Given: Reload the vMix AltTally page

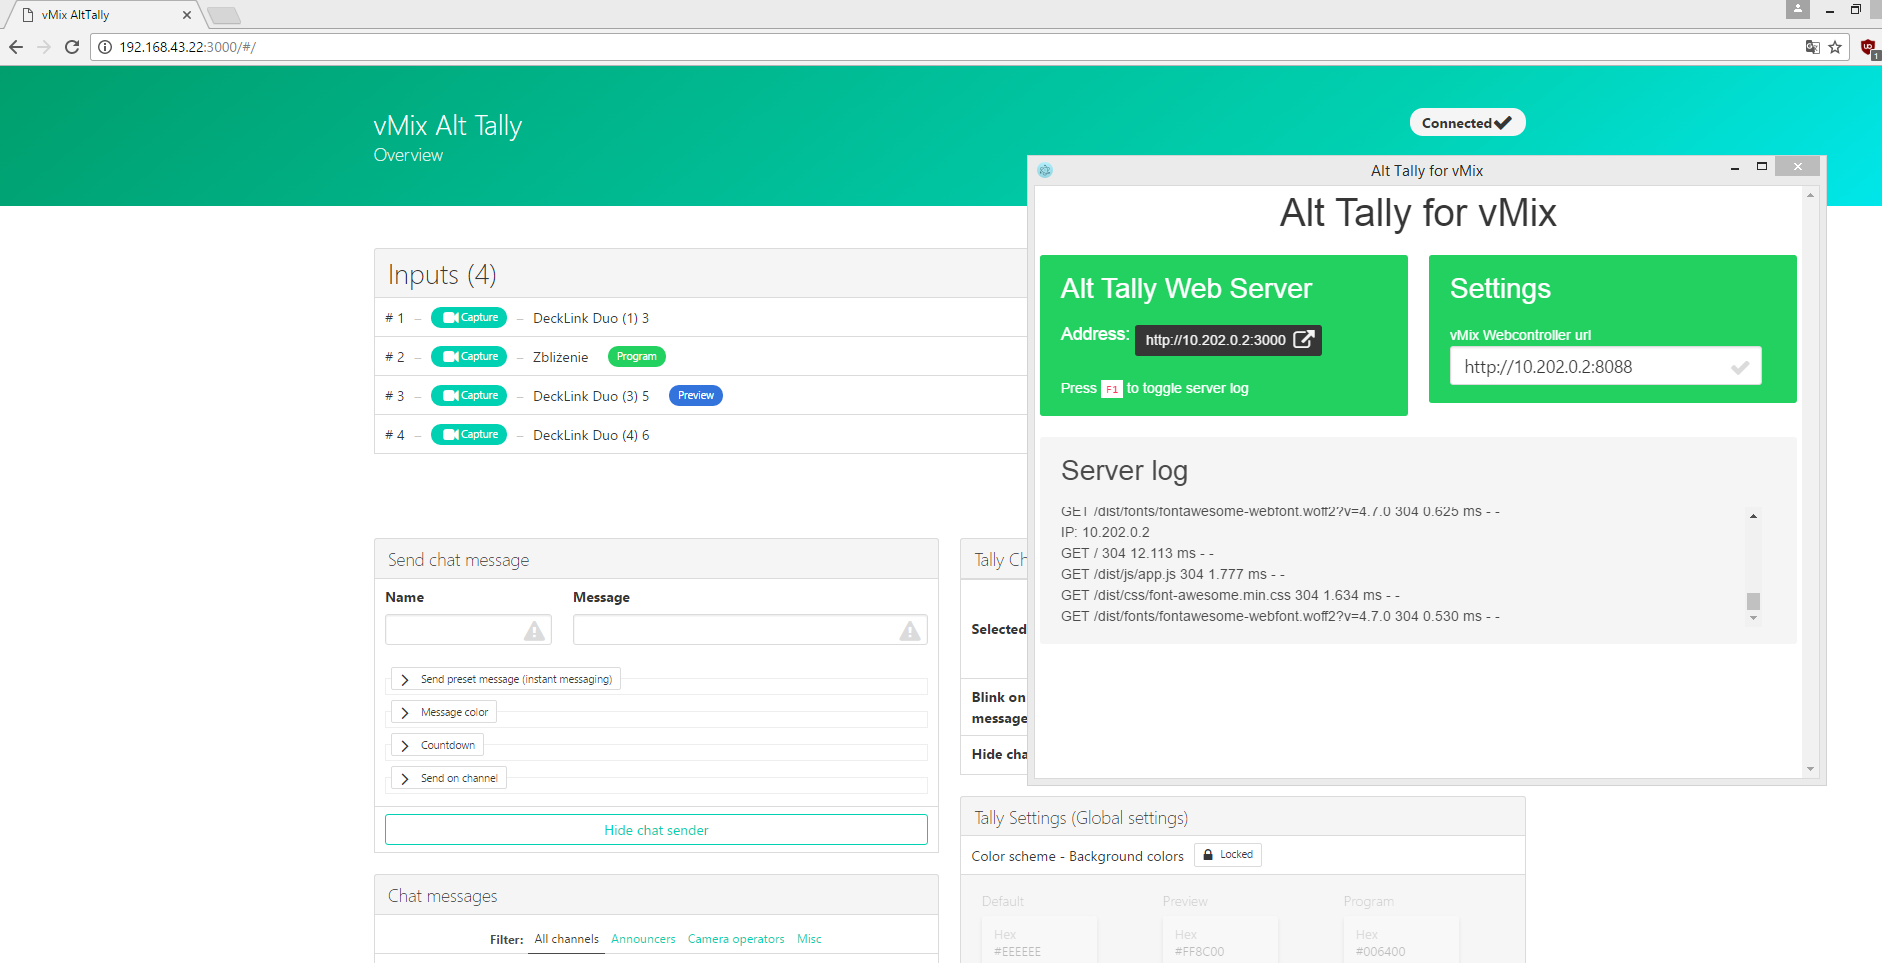Looking at the screenshot, I should 72,47.
